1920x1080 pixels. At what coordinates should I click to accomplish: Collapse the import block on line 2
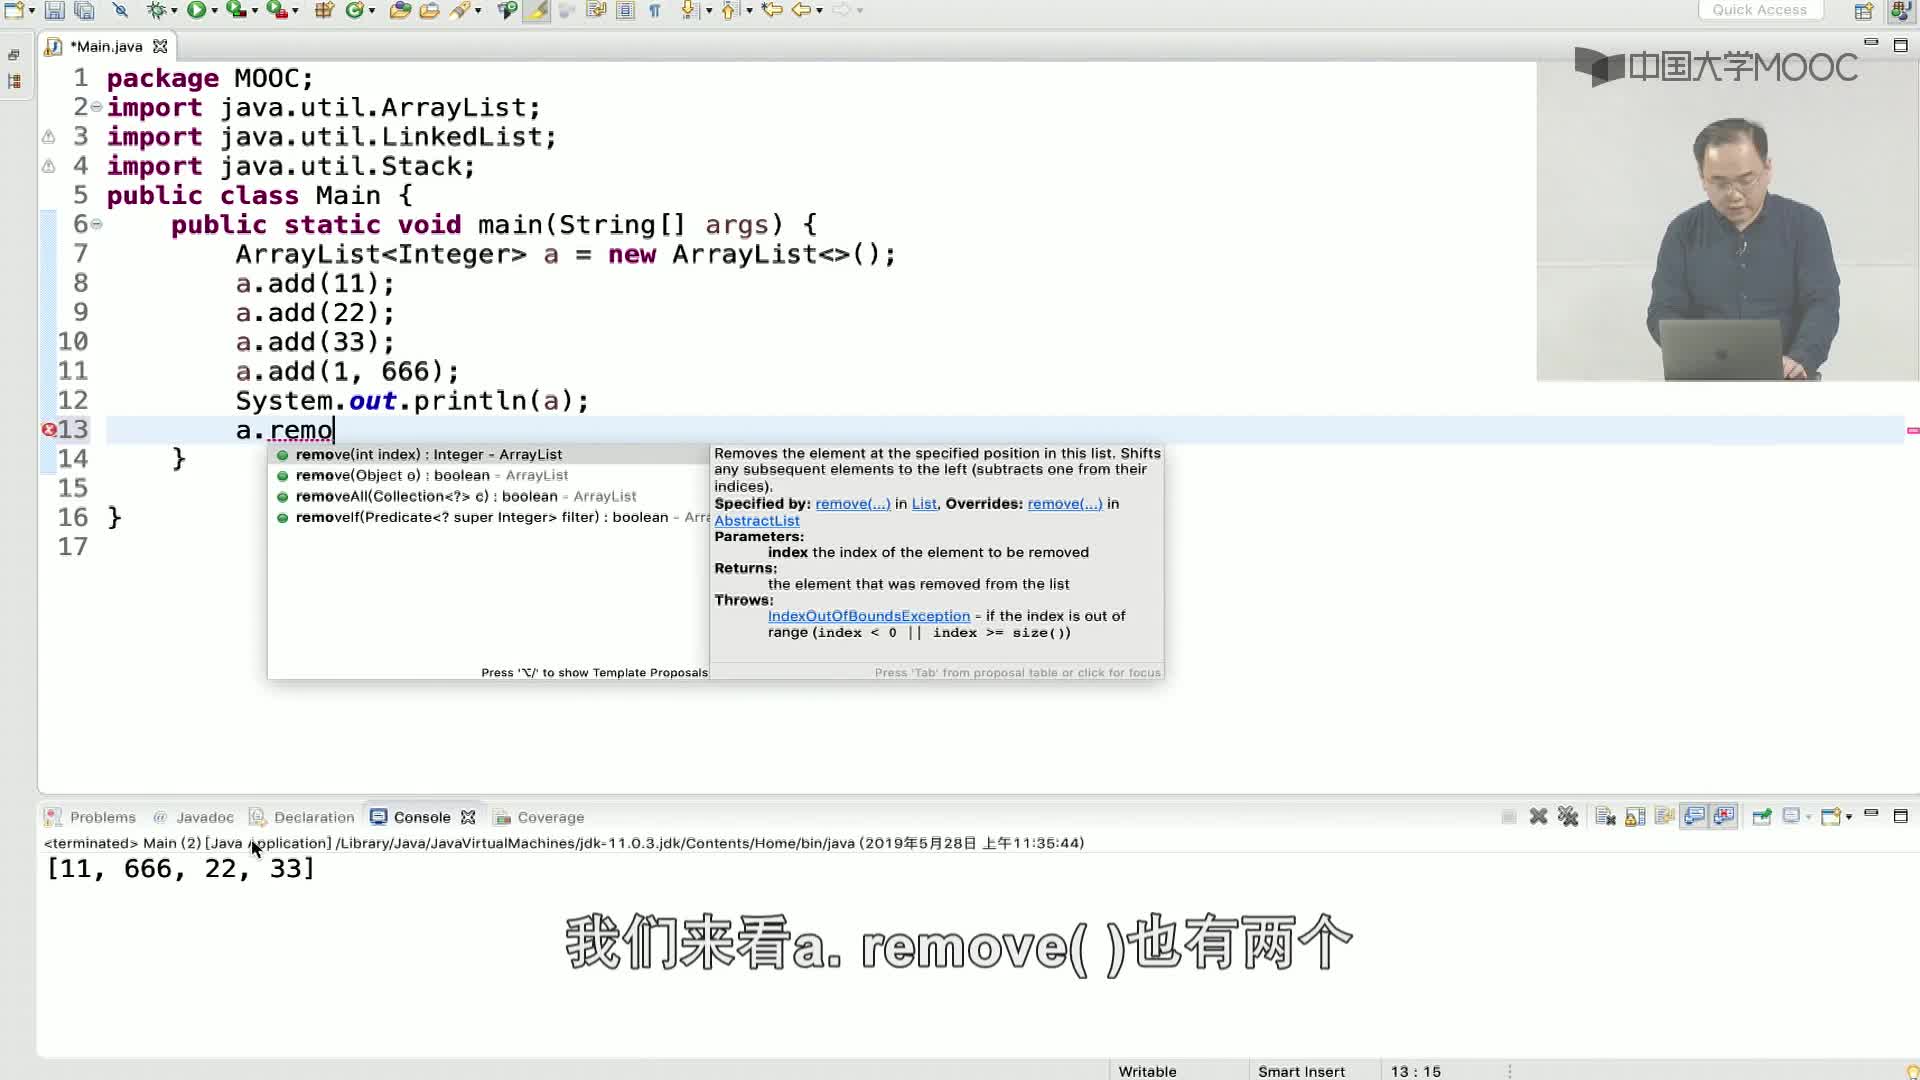tap(97, 107)
